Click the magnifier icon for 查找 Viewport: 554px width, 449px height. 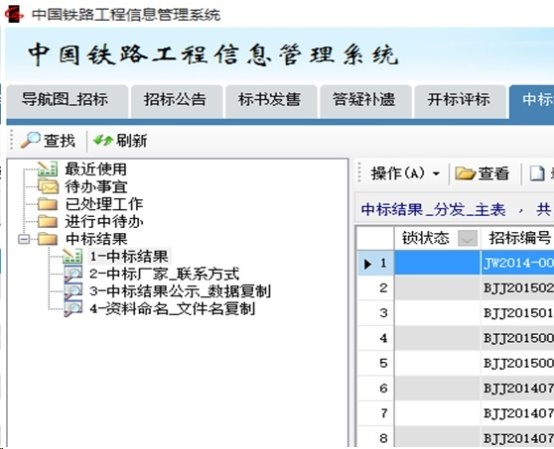30,140
